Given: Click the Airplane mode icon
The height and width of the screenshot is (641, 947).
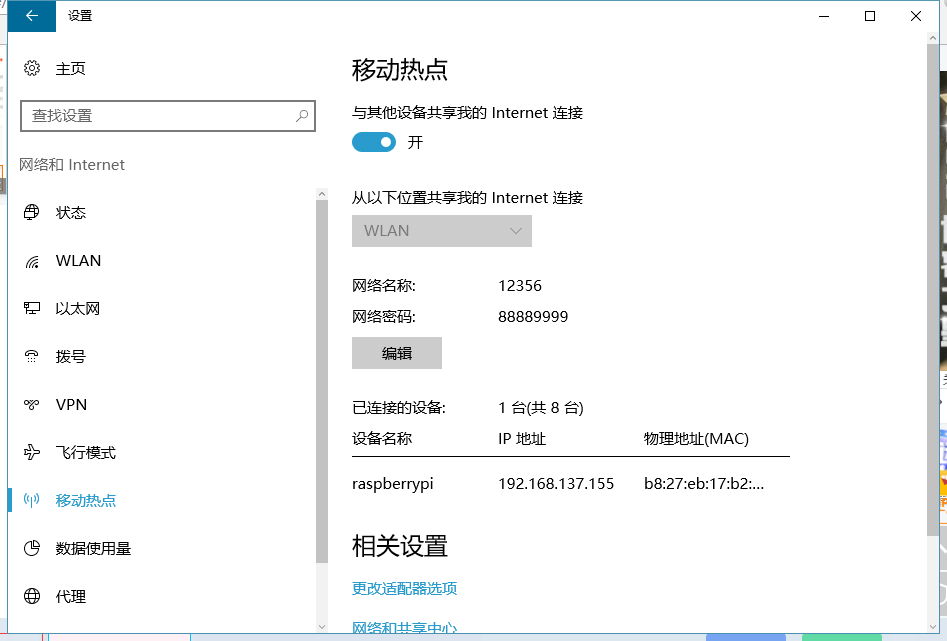Looking at the screenshot, I should tap(31, 452).
